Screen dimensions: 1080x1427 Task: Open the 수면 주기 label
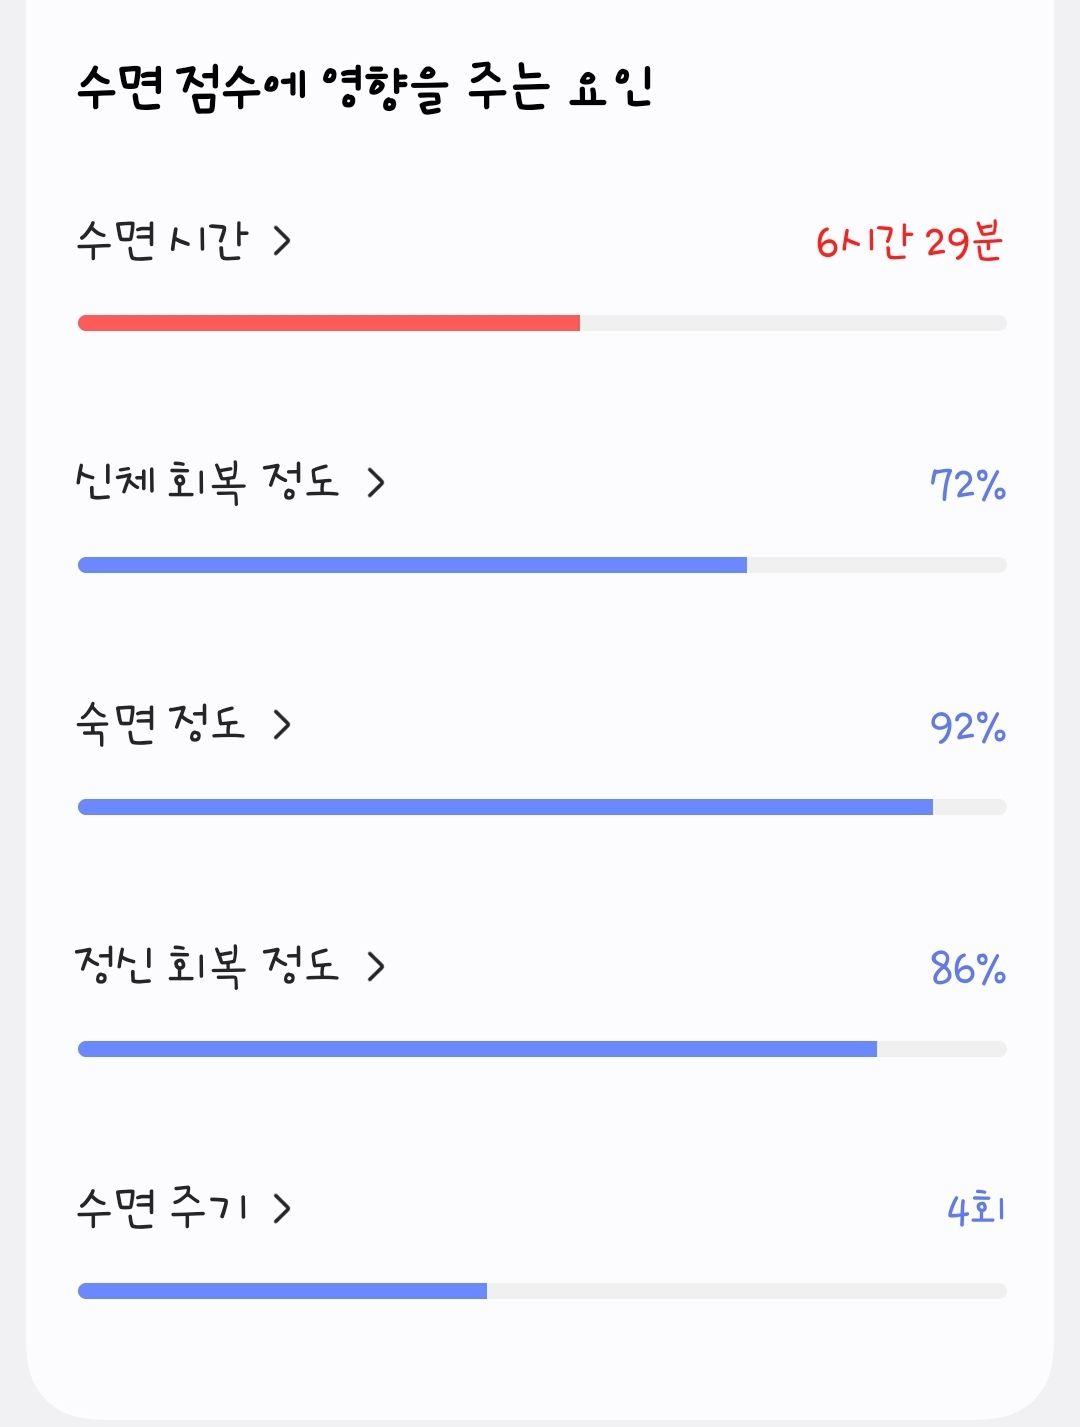161,1209
